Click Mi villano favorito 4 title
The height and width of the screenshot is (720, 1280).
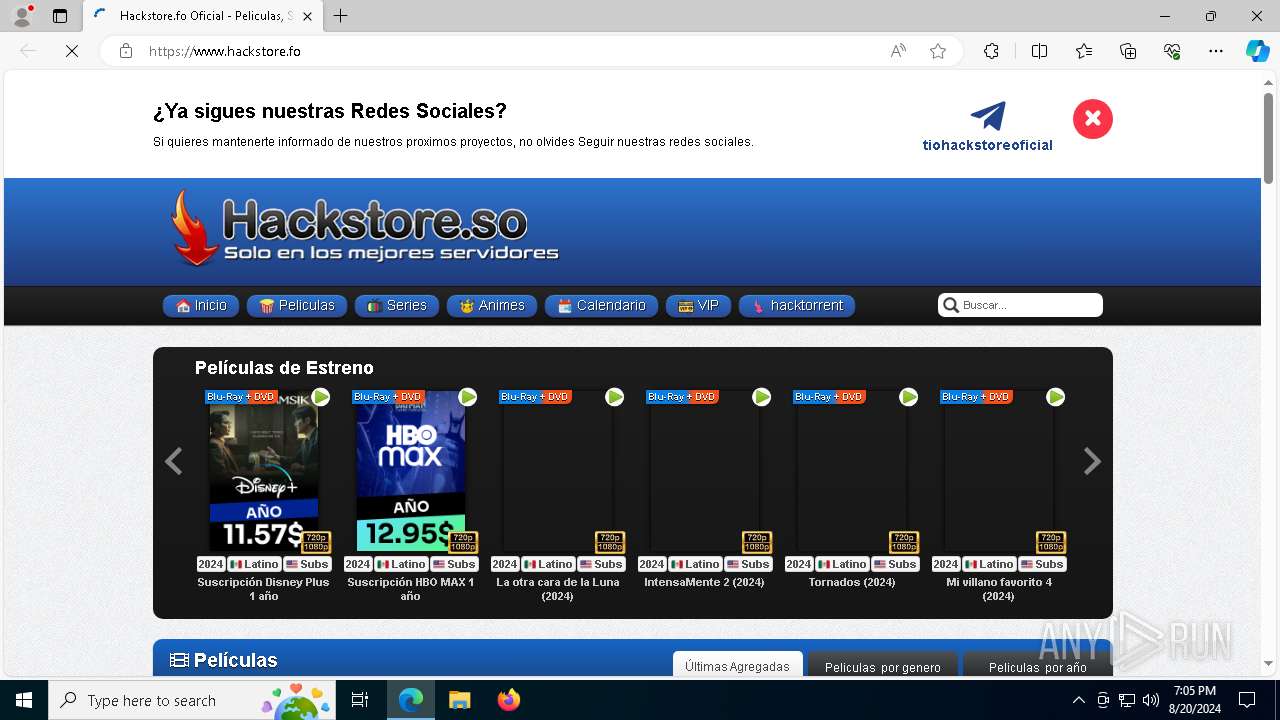998,589
